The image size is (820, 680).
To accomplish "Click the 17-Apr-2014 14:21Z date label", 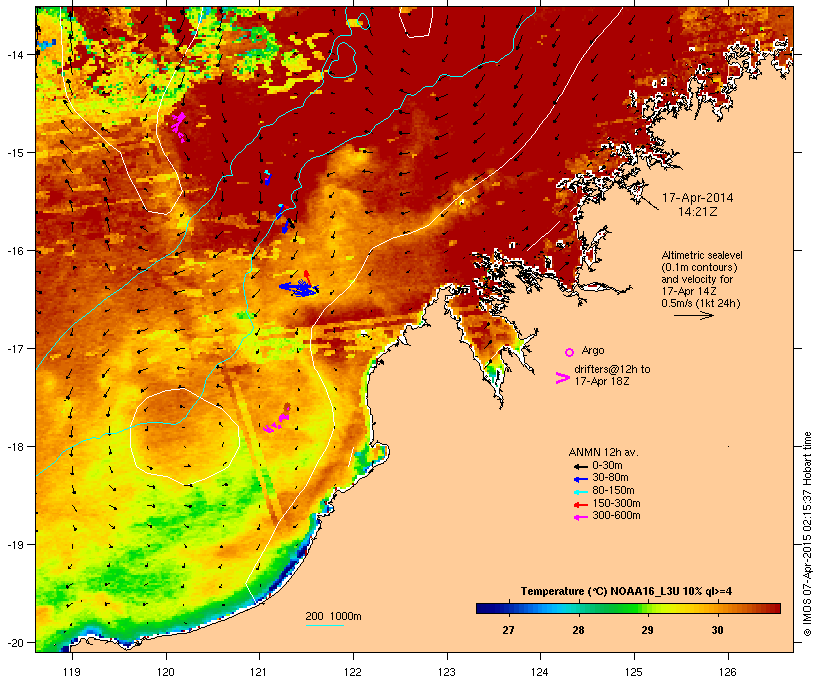I will pos(698,205).
